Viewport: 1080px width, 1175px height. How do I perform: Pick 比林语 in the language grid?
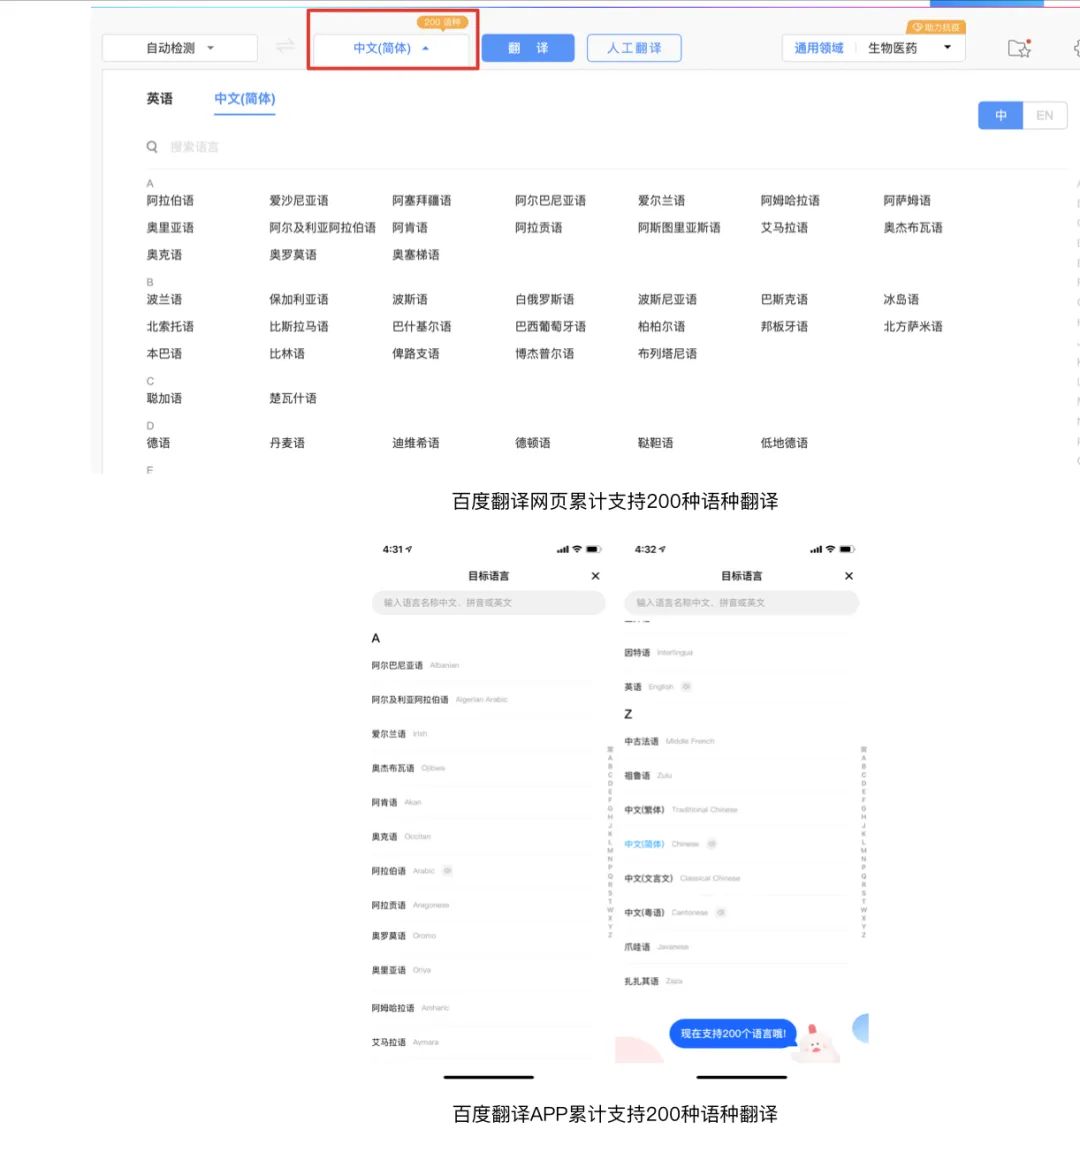[x=287, y=353]
